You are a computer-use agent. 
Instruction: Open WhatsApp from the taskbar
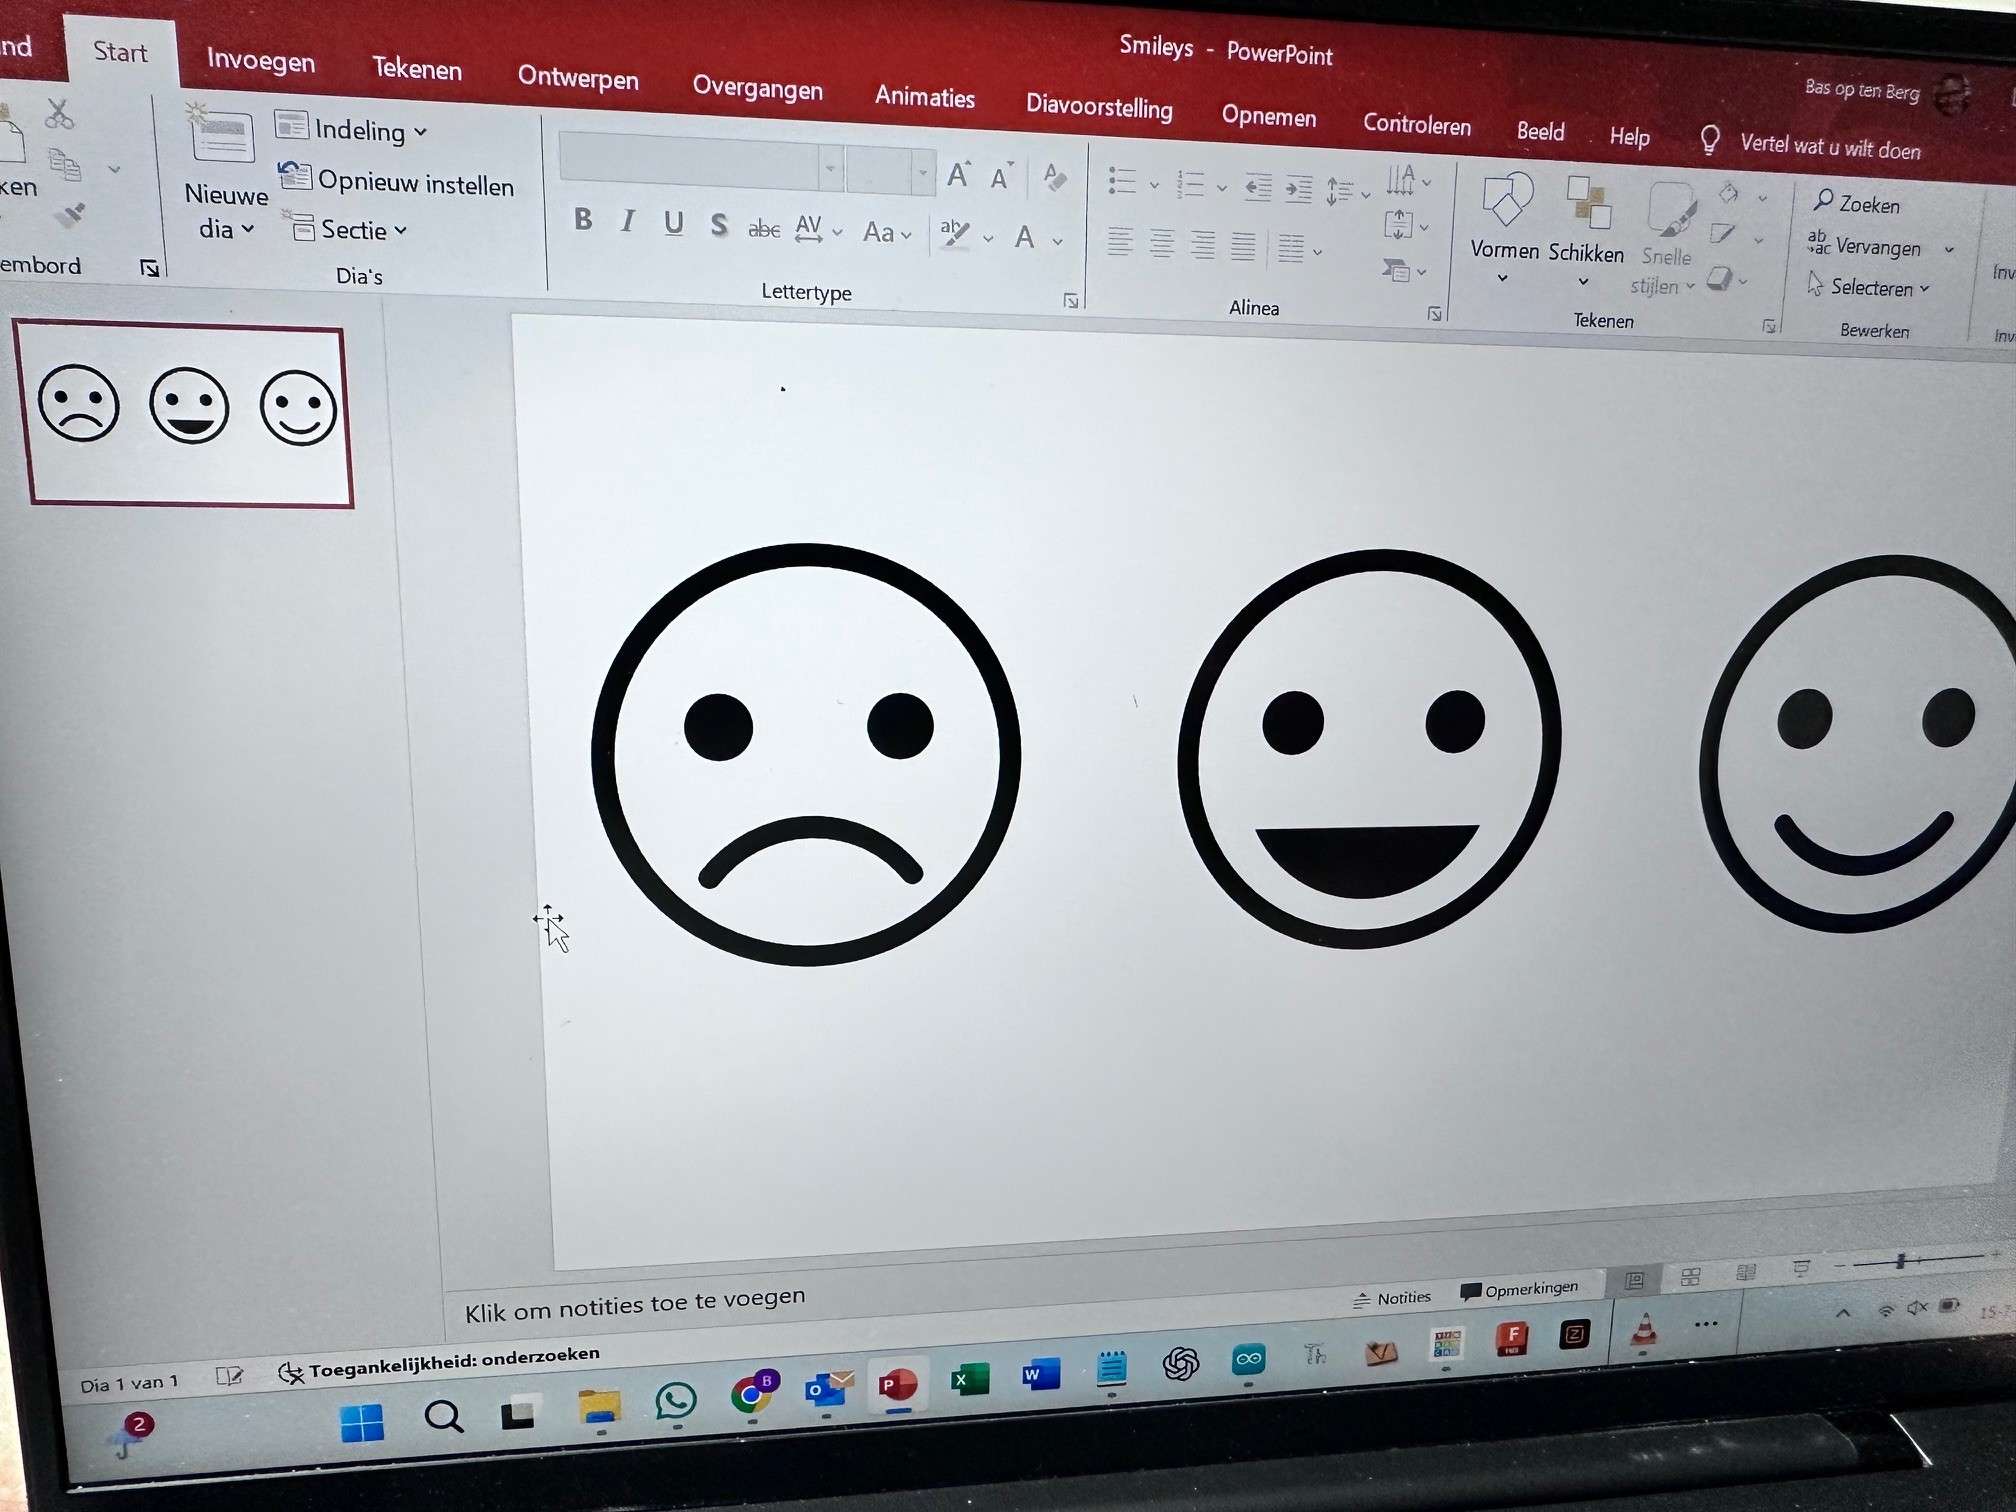(x=676, y=1400)
